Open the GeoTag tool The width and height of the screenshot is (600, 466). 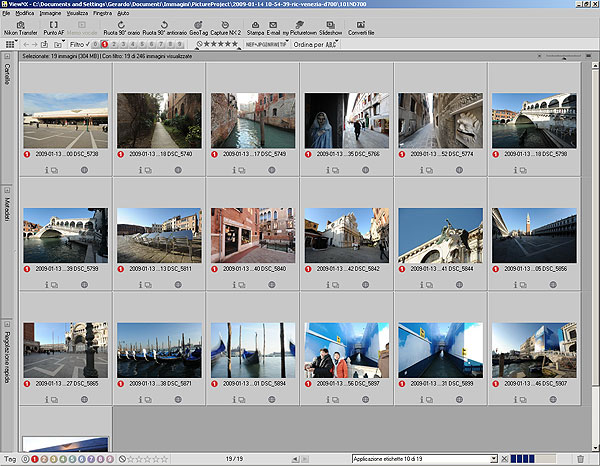[198, 28]
